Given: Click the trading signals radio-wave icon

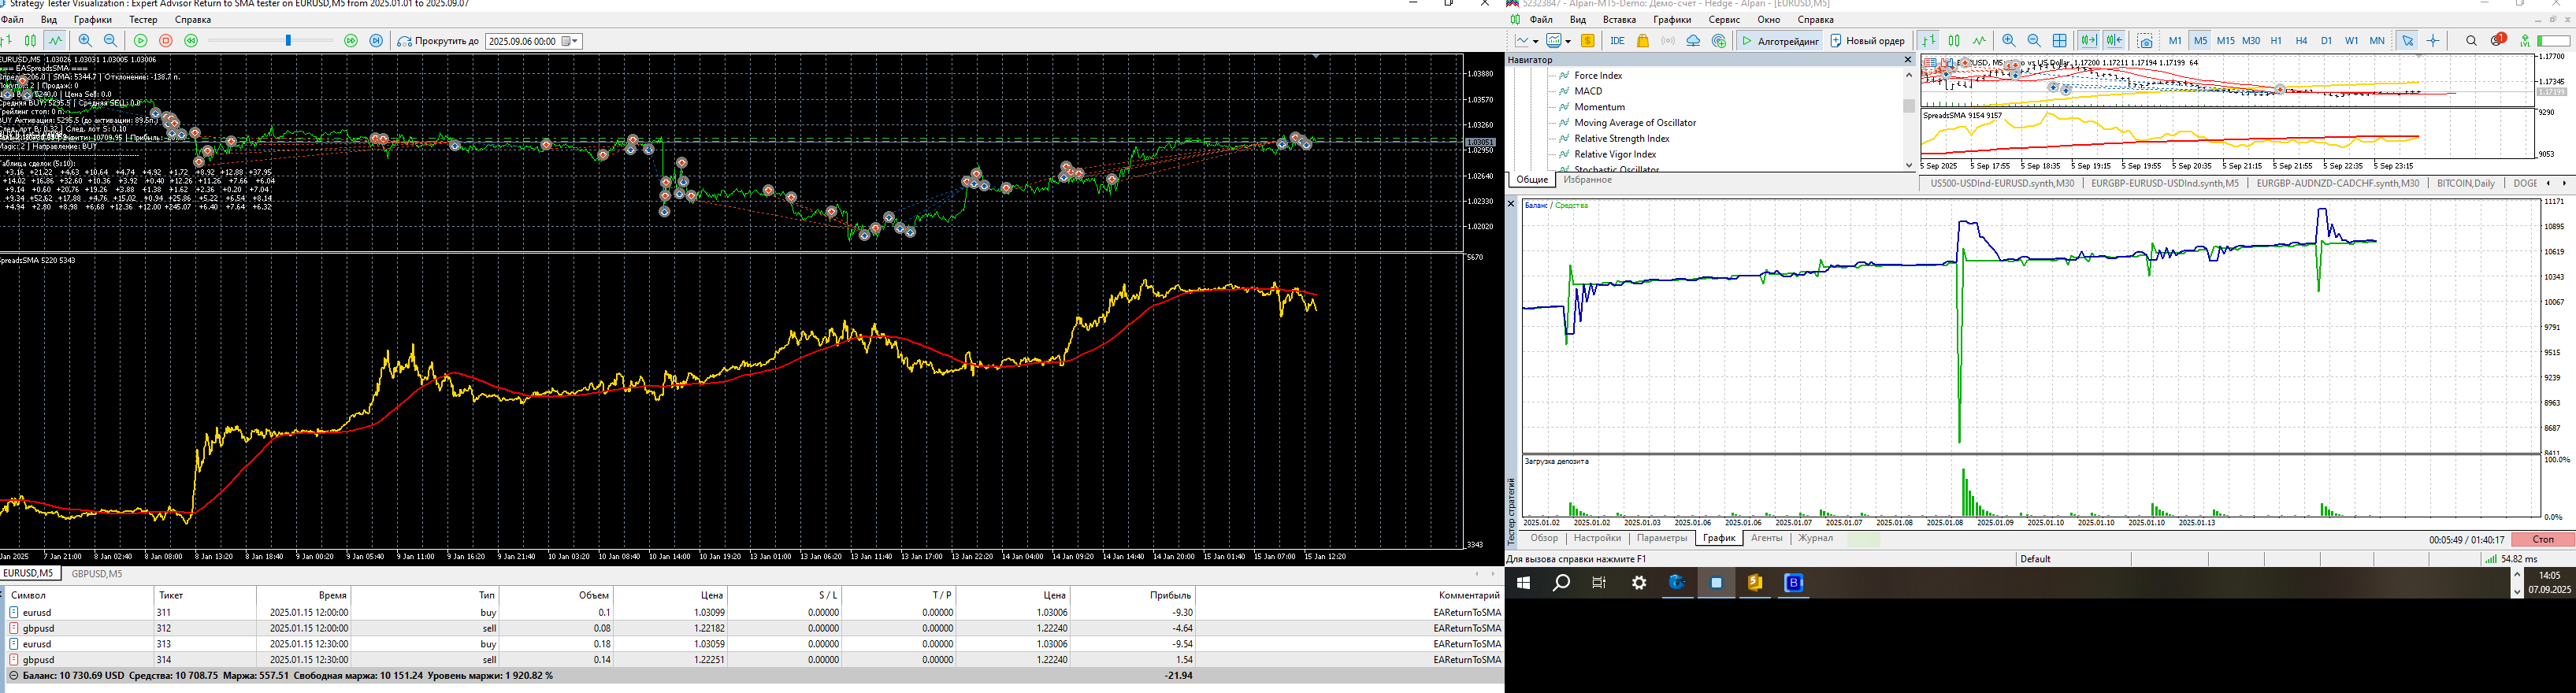Looking at the screenshot, I should [1668, 41].
